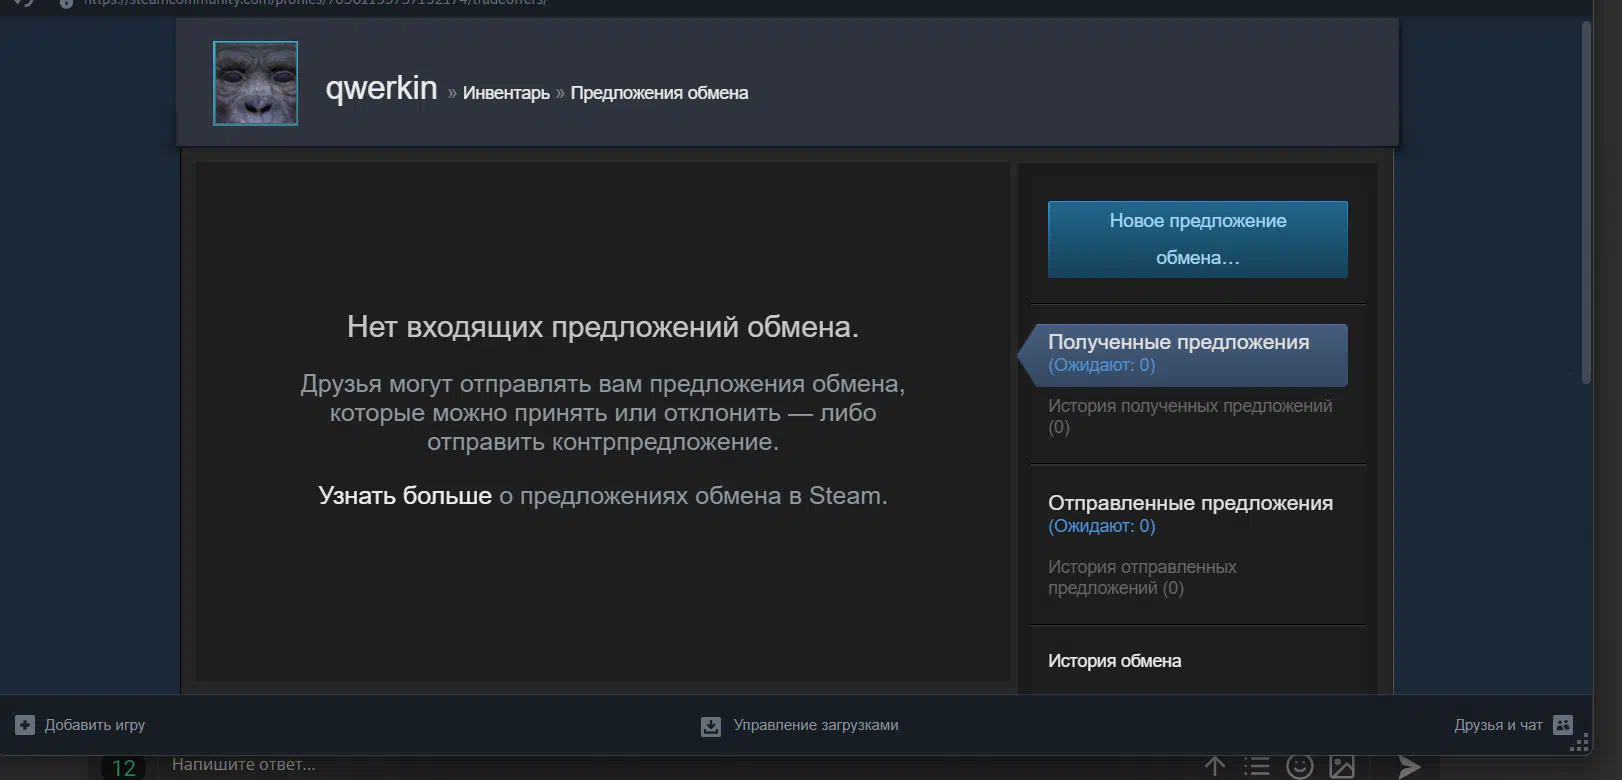Viewport: 1622px width, 780px height.
Task: Open История отправленных предложений (0)
Action: (1142, 577)
